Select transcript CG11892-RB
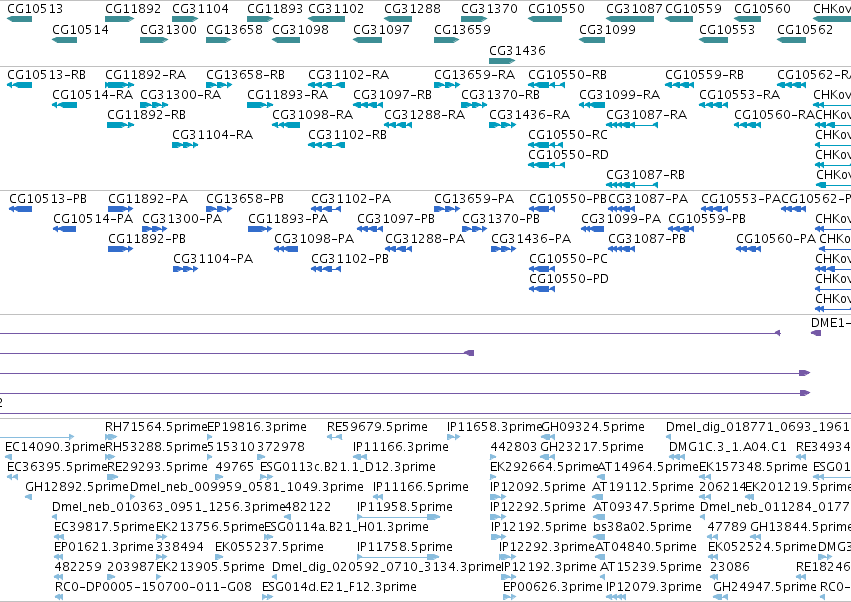Viewport: 851px width, 602px height. click(147, 115)
